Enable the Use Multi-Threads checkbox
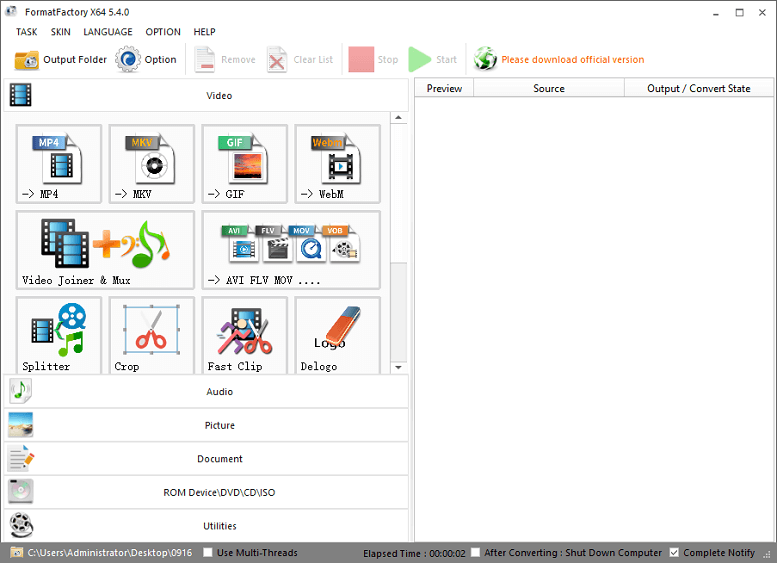This screenshot has width=777, height=563. (x=208, y=552)
